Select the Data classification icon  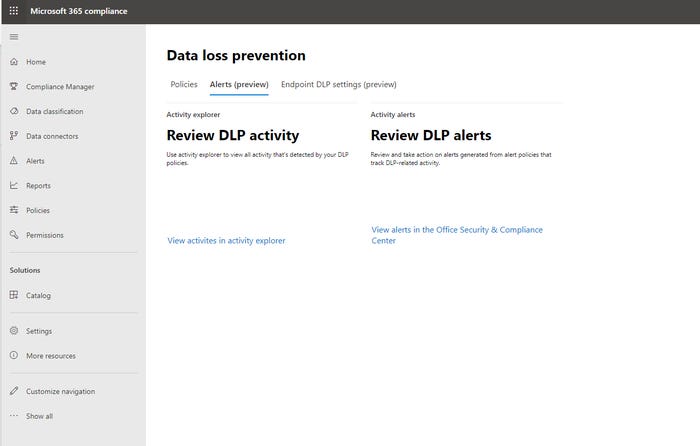click(14, 111)
